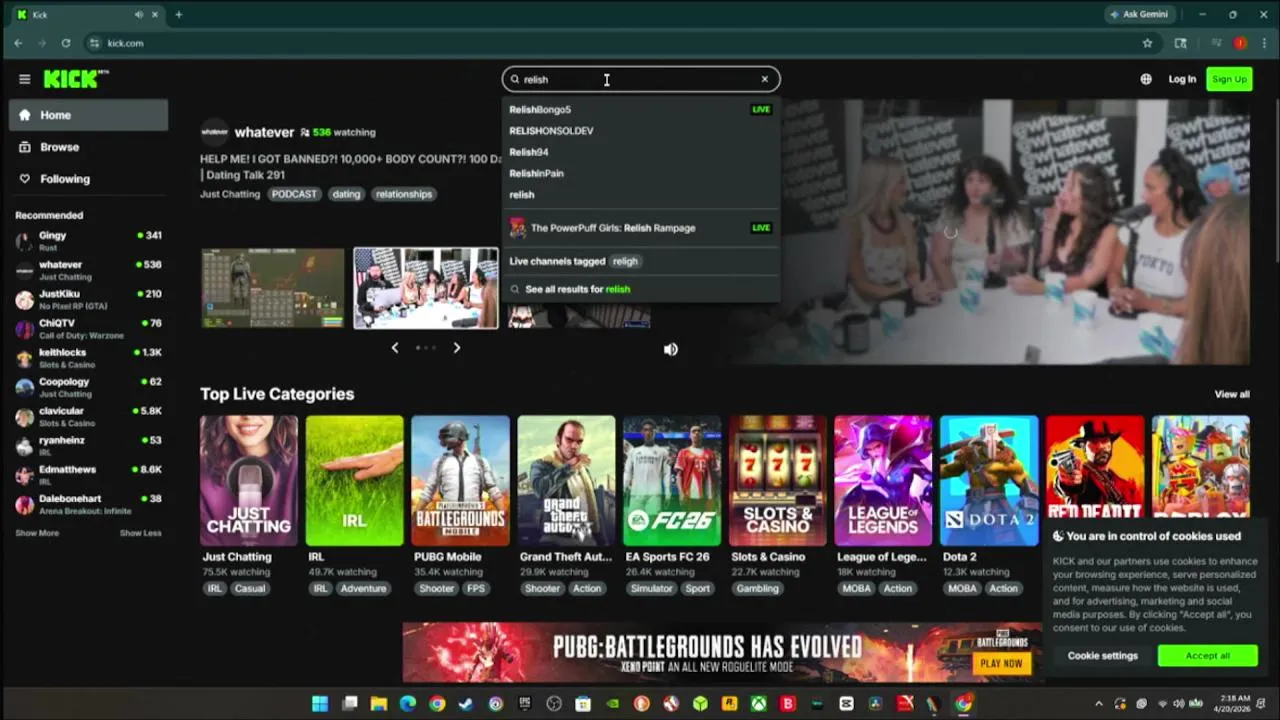Open Gingy recommended channel
The height and width of the screenshot is (720, 1280).
coord(89,240)
